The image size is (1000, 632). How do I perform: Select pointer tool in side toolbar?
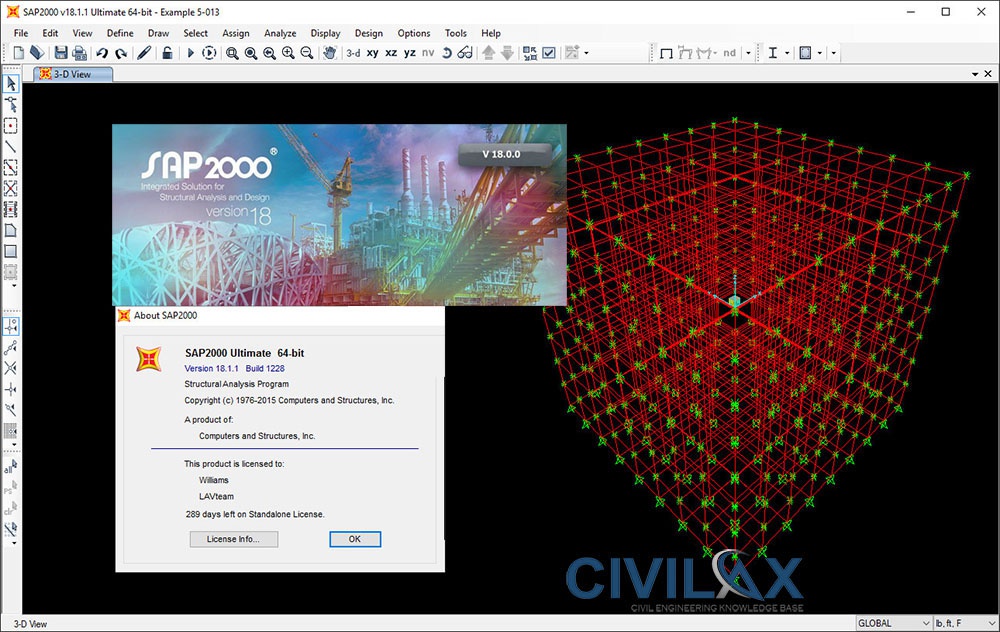11,84
